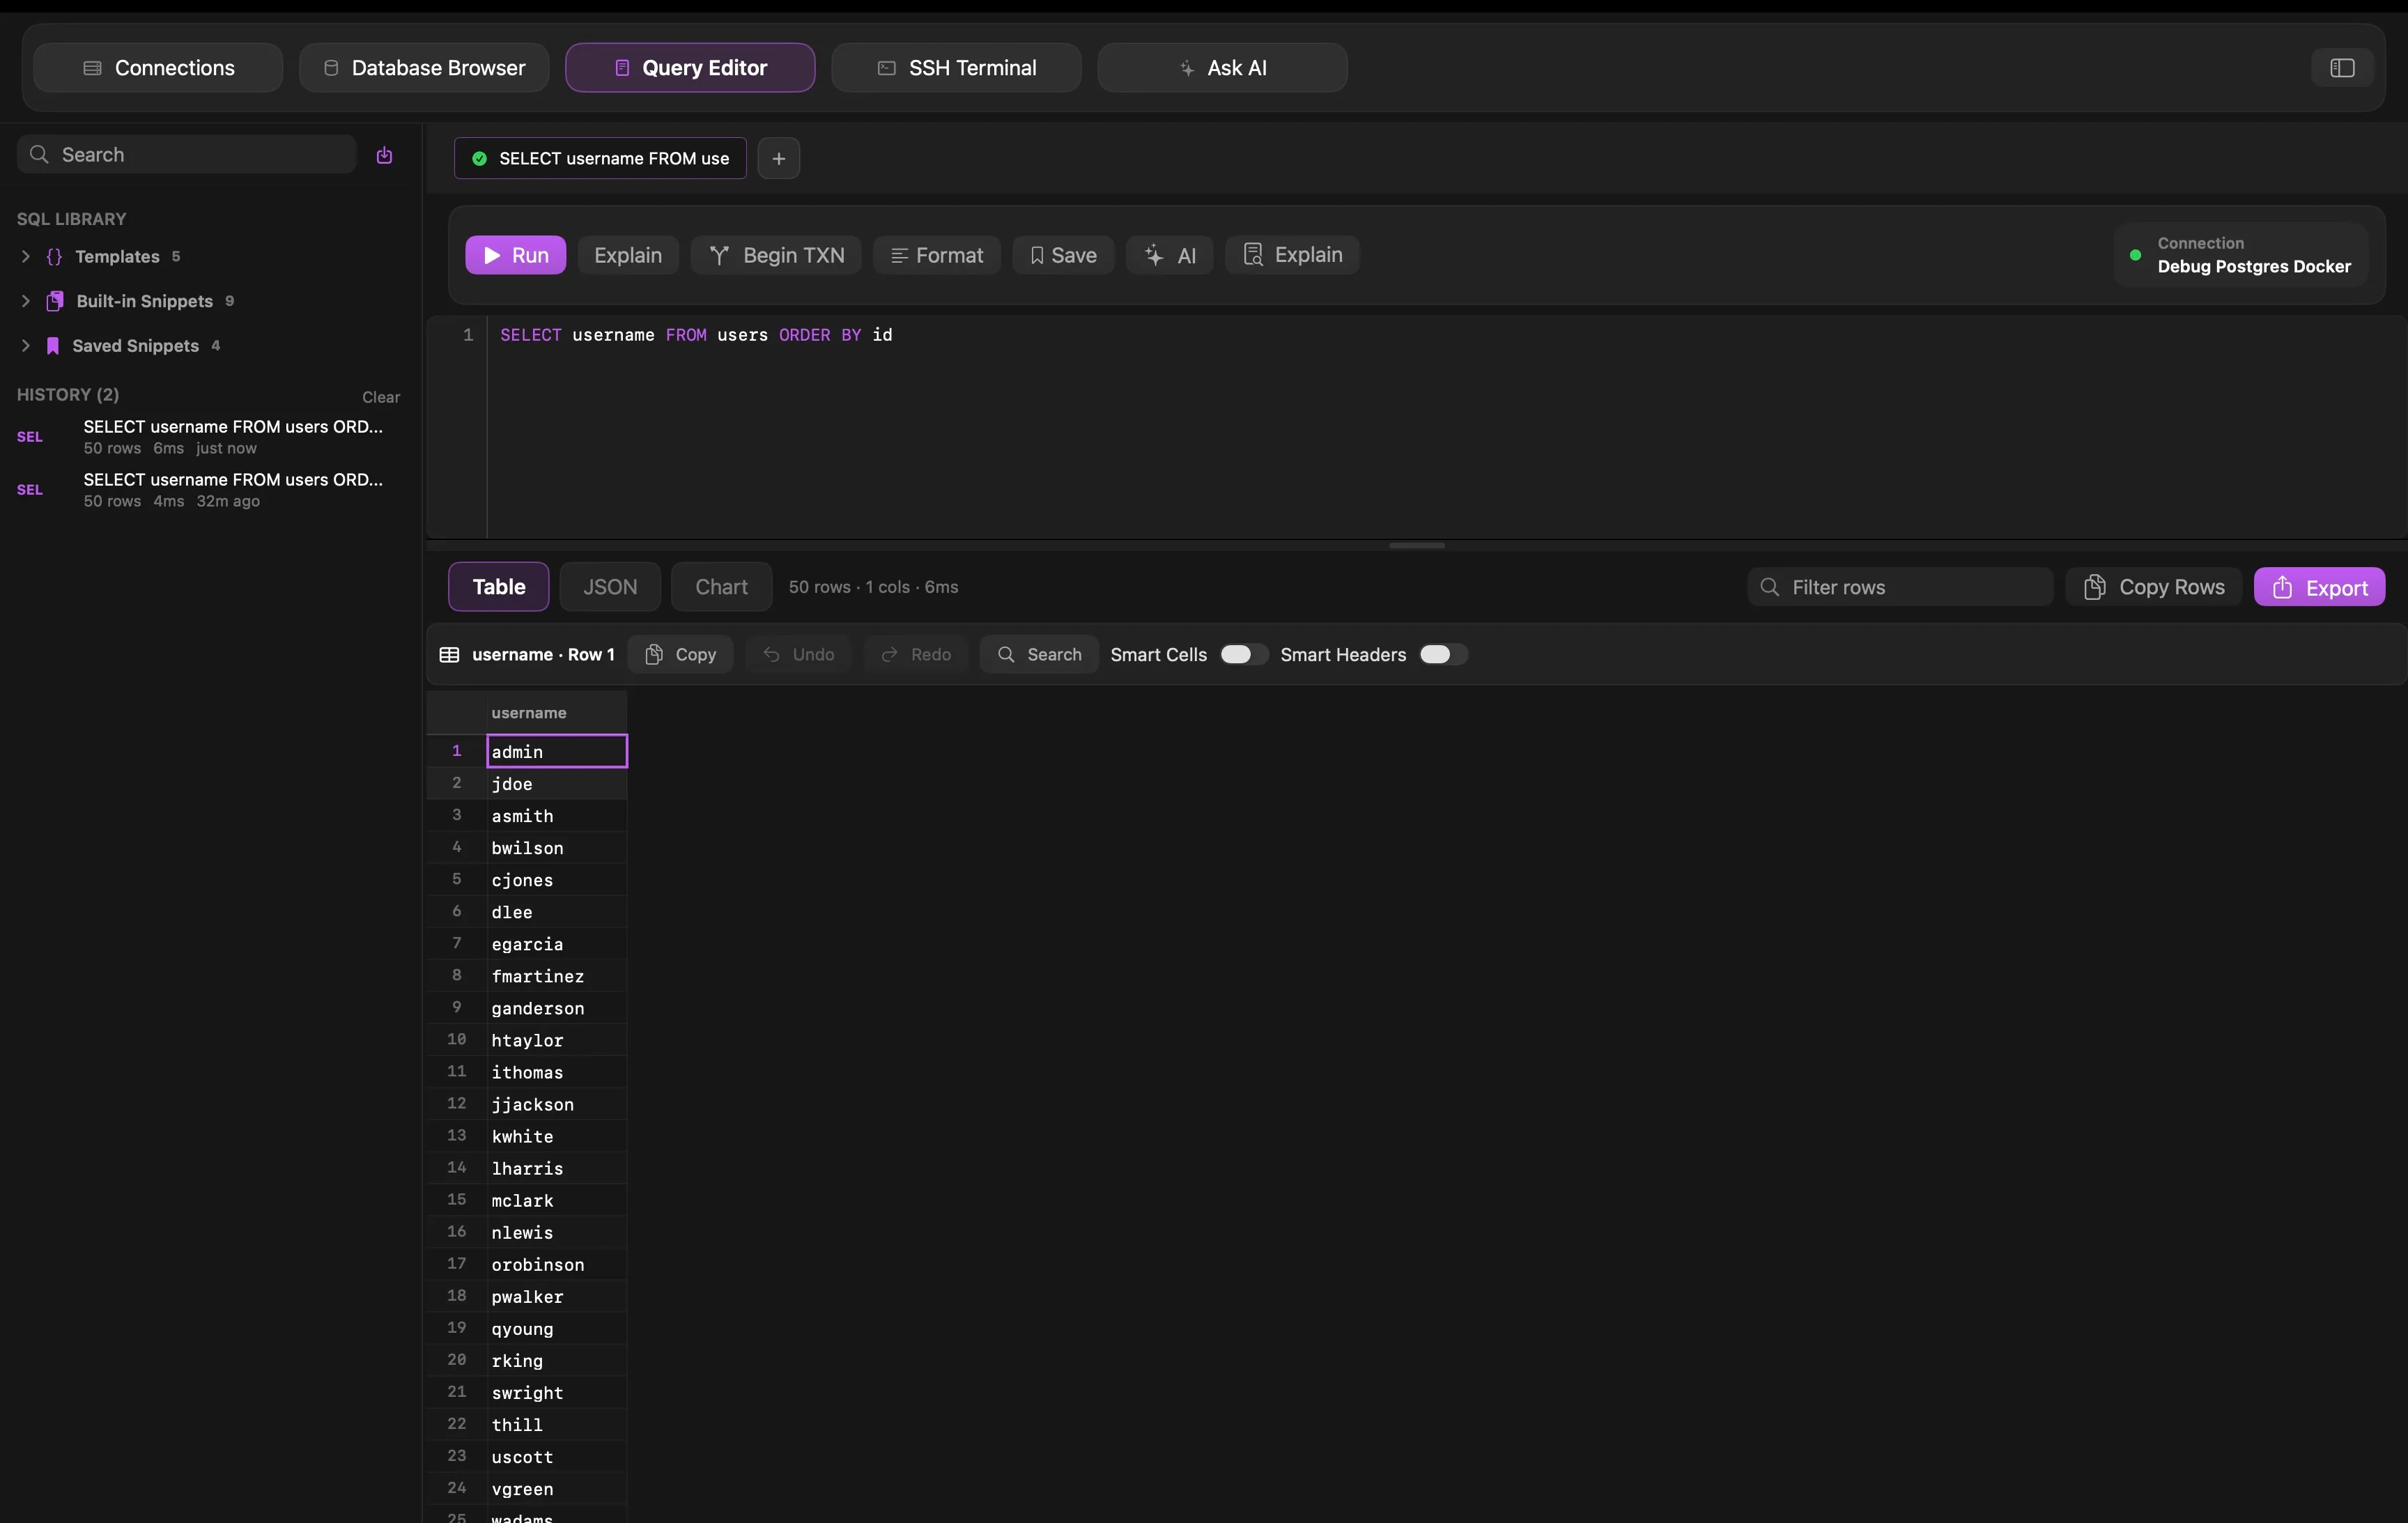This screenshot has width=2408, height=1523.
Task: Open the Debug Postgres Docker connection selector
Action: 2241,255
